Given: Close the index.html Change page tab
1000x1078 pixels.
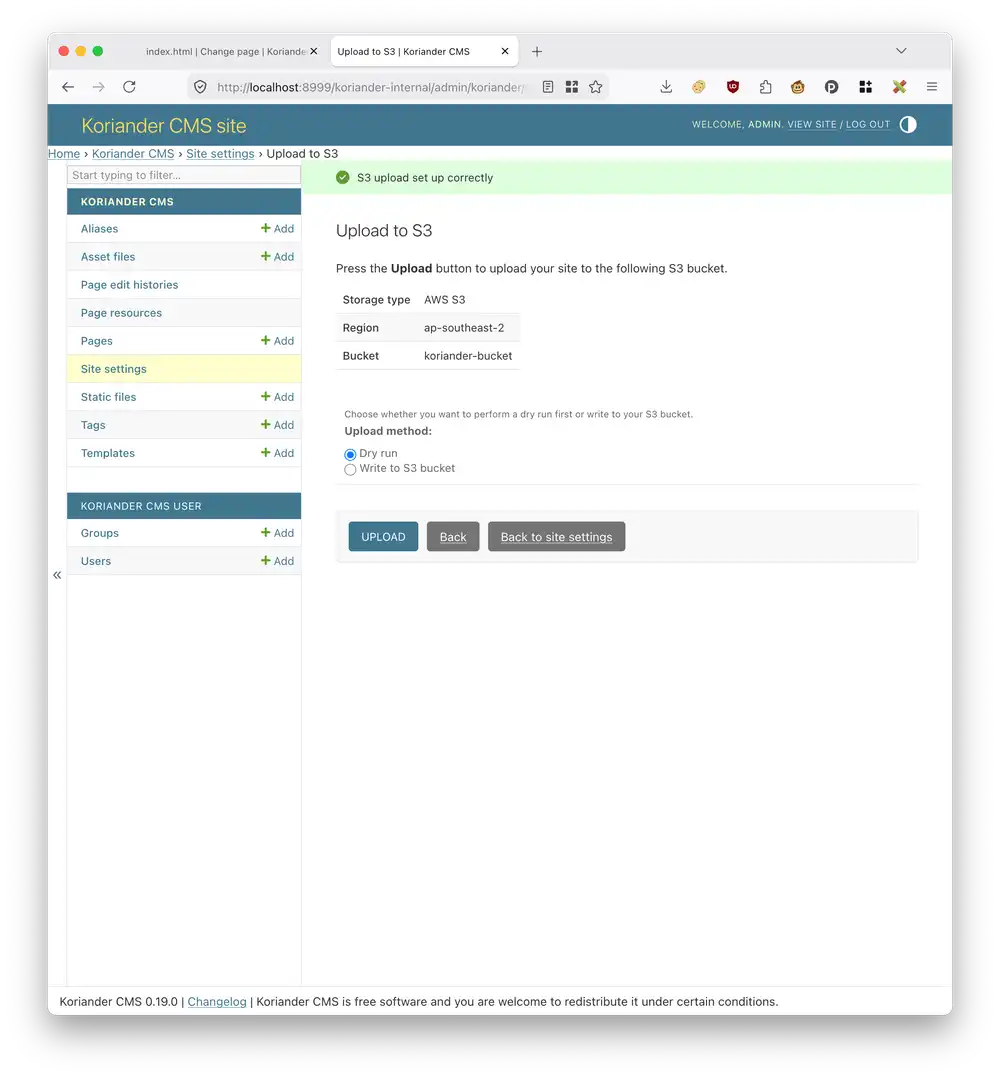Looking at the screenshot, I should (x=313, y=52).
